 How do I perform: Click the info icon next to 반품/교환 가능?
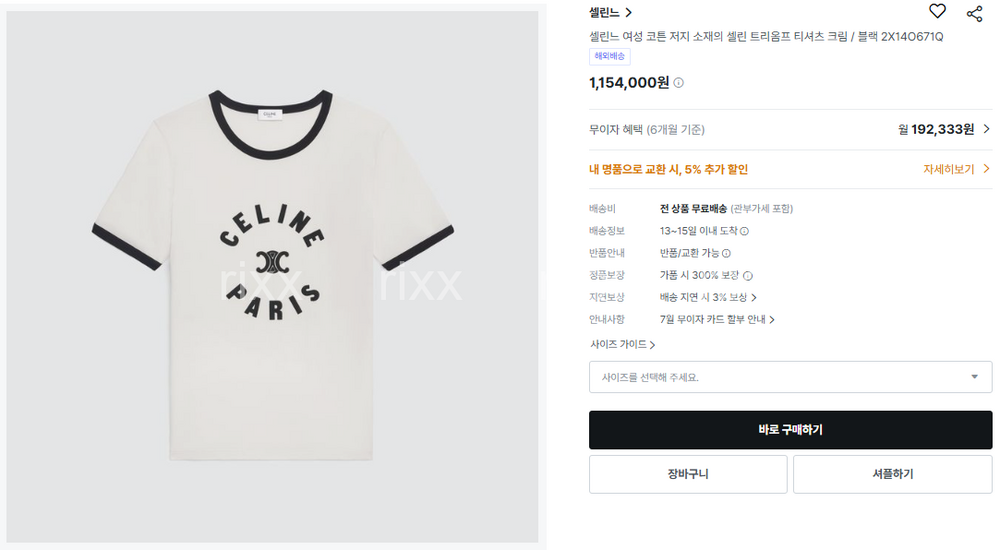(726, 253)
